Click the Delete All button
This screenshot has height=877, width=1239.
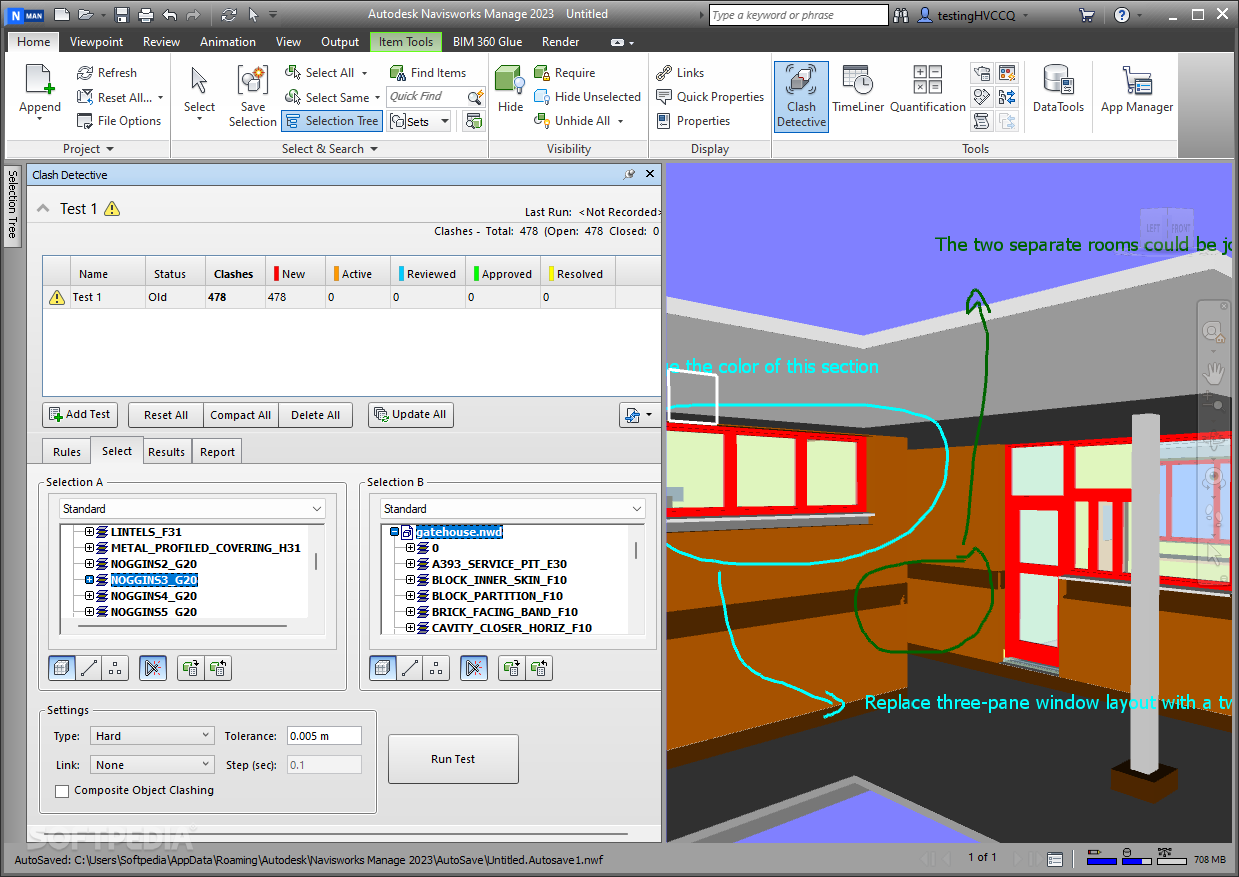point(315,415)
